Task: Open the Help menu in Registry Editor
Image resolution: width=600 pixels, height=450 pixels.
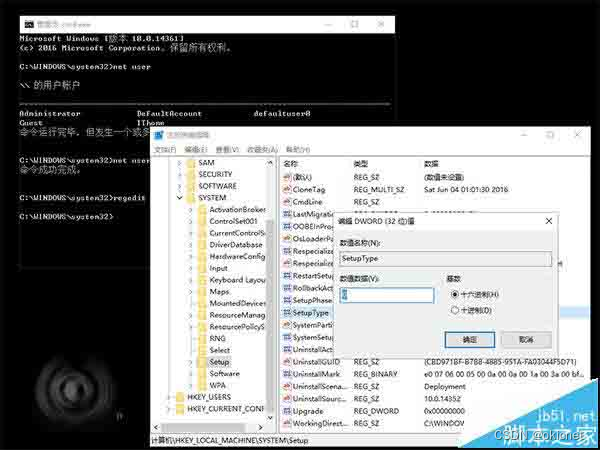Action: tap(298, 149)
